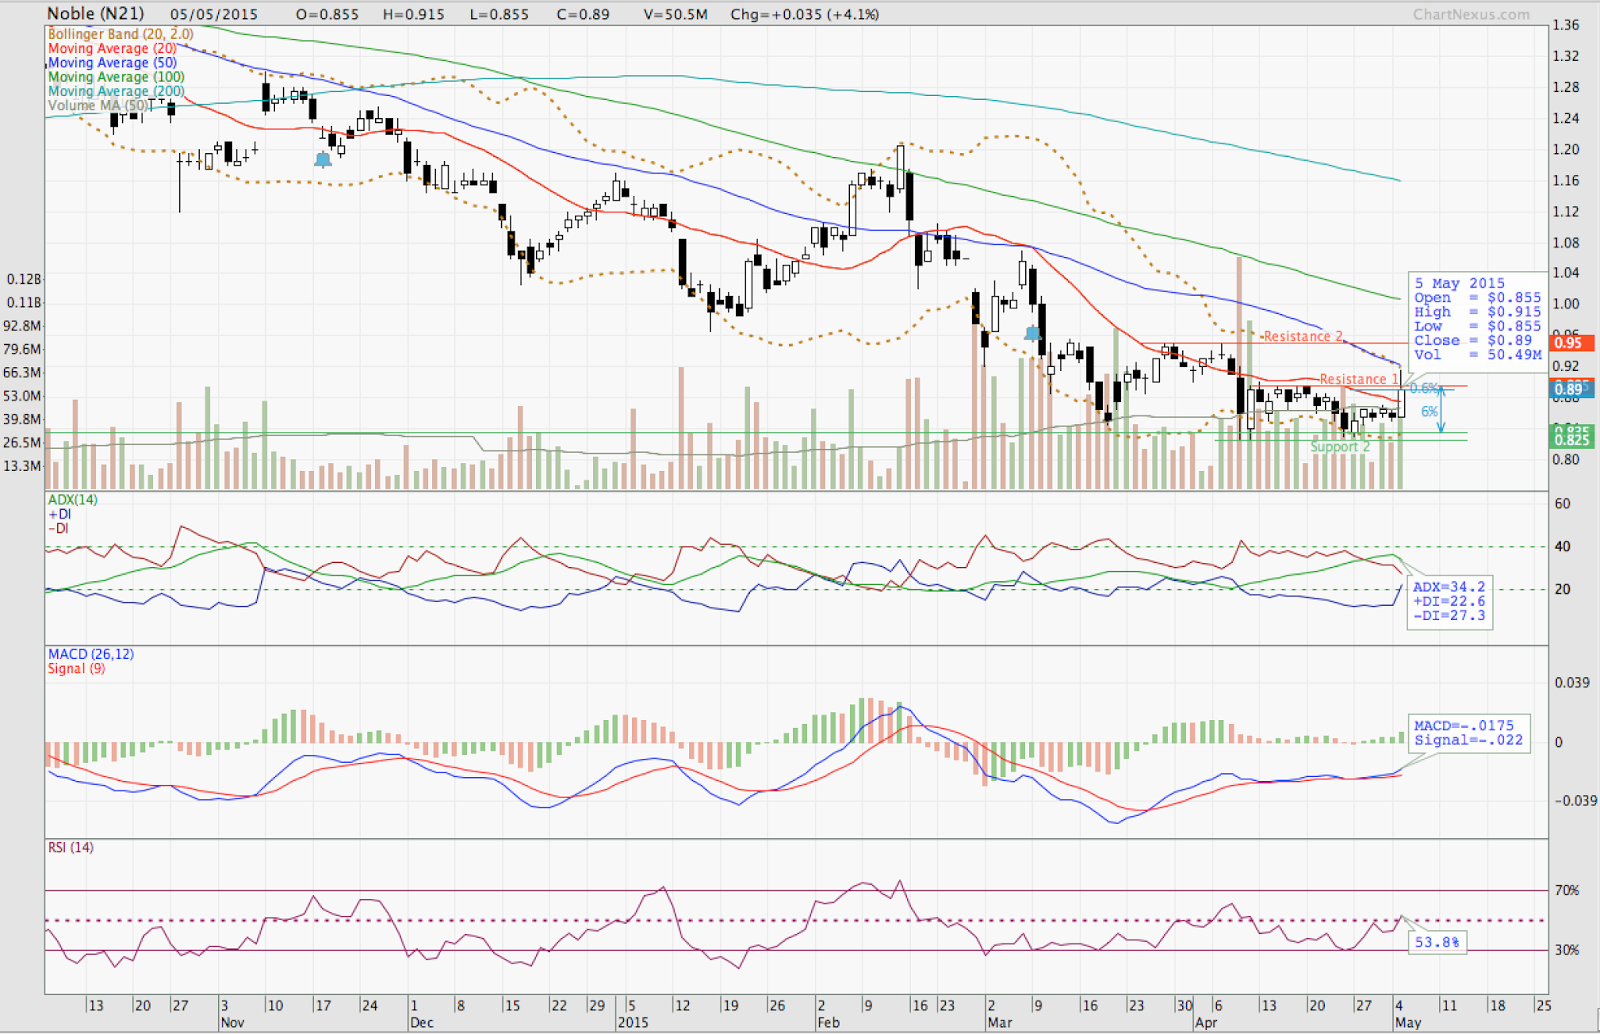Screen dimensions: 1600x1034
Task: Click the Resistance 2 line label
Action: [x=1303, y=336]
